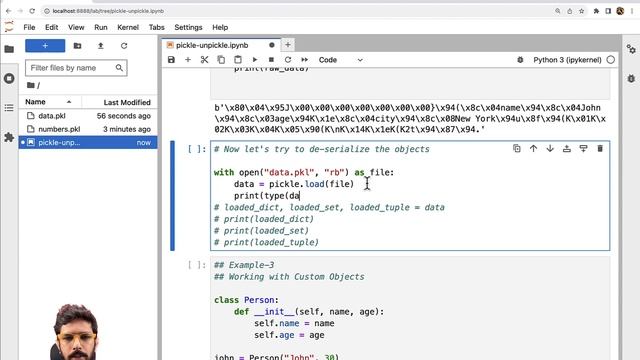
Task: Sort files by Last Modified column
Action: coord(119,102)
